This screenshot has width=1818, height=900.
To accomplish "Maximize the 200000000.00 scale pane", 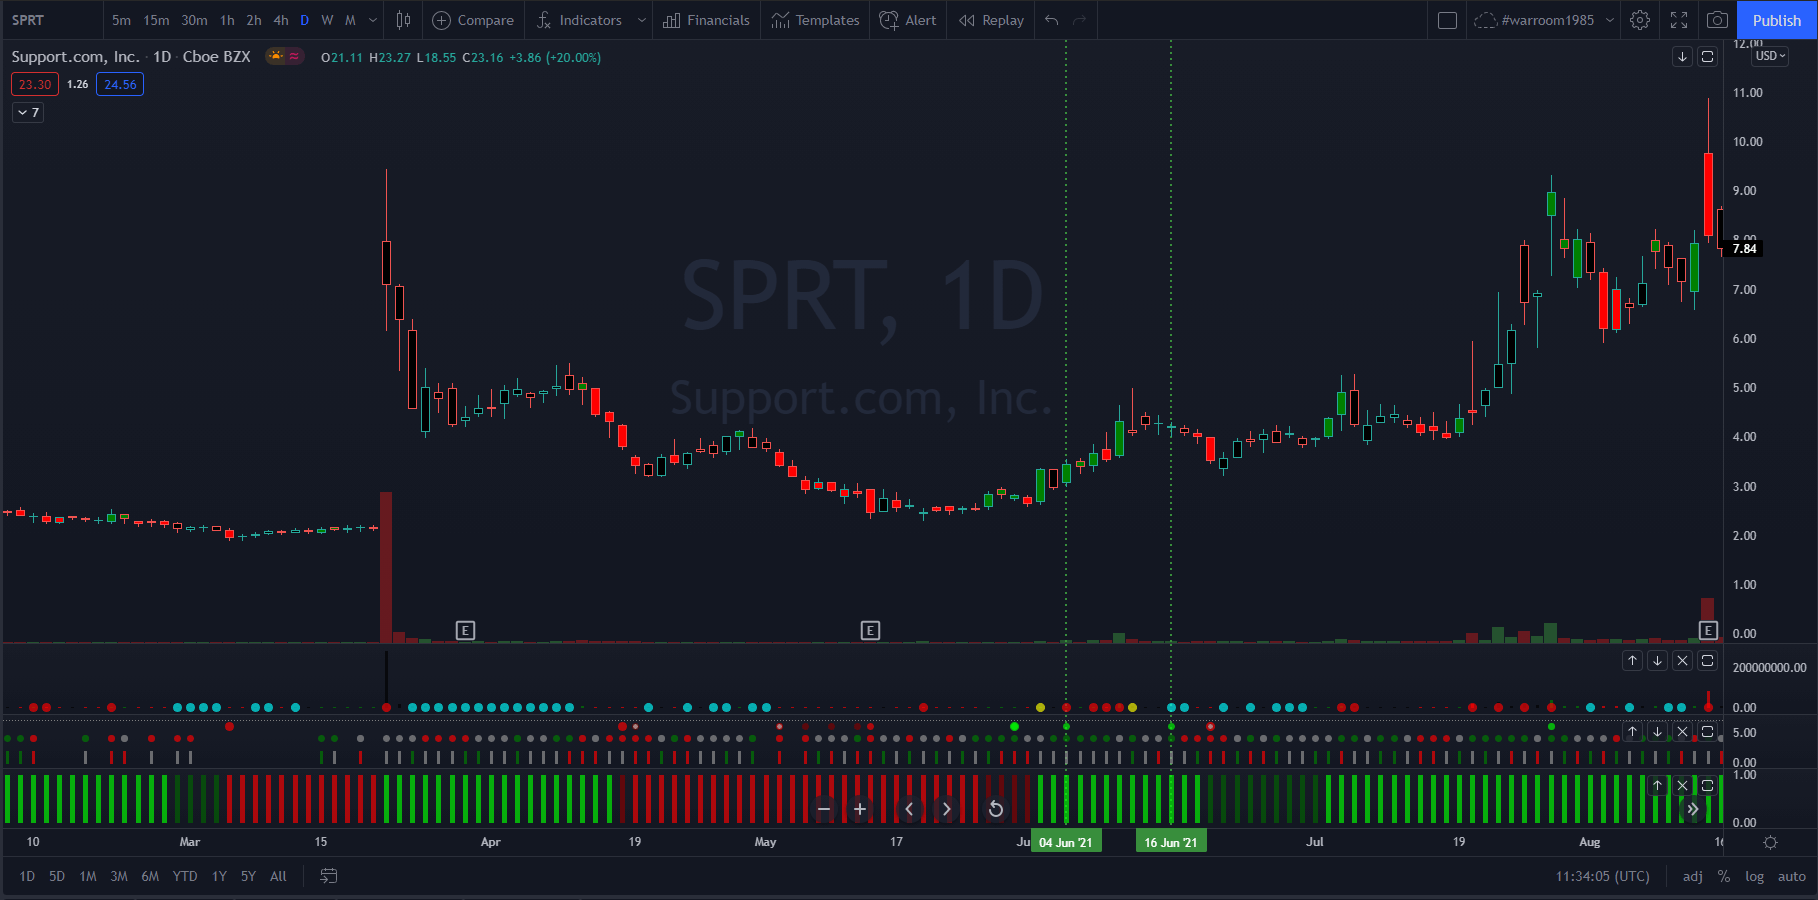I will tap(1708, 661).
